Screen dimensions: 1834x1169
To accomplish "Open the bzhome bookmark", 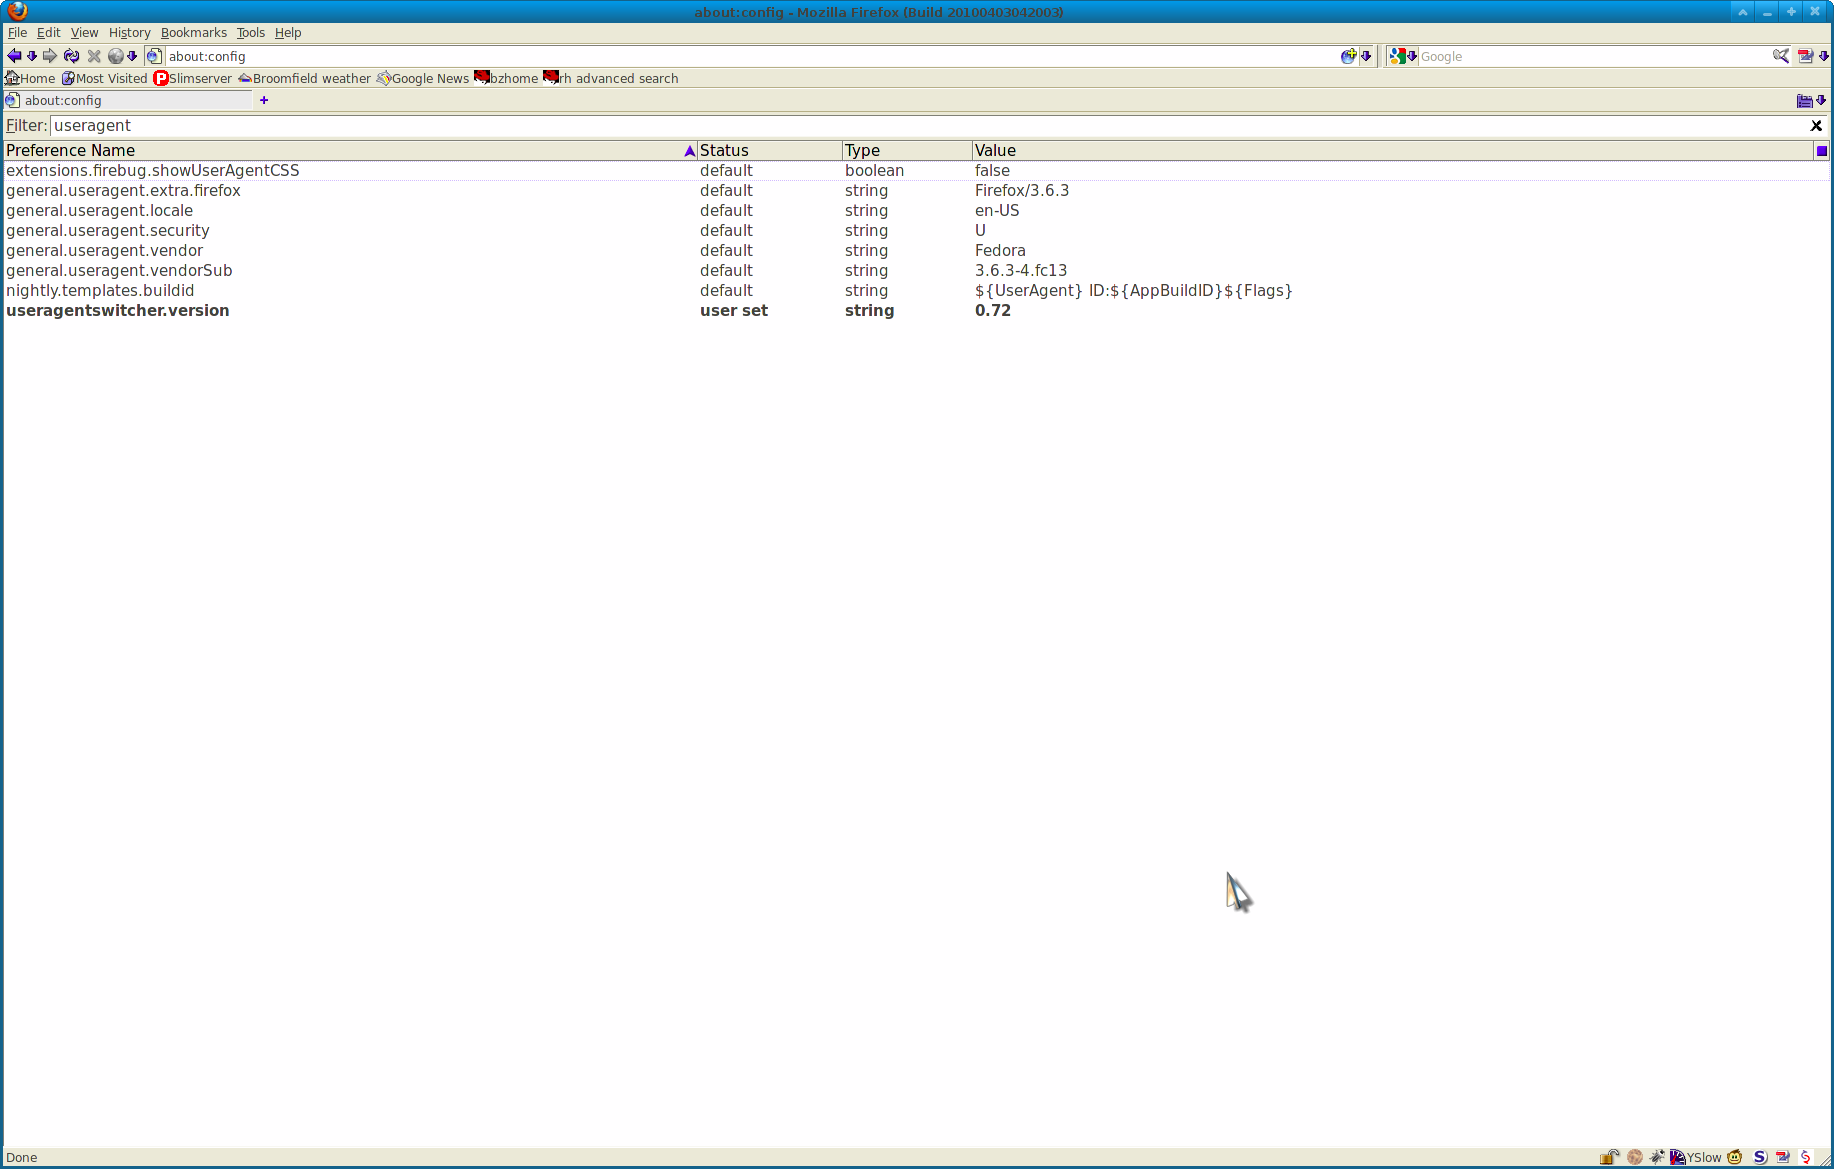I will tap(506, 78).
